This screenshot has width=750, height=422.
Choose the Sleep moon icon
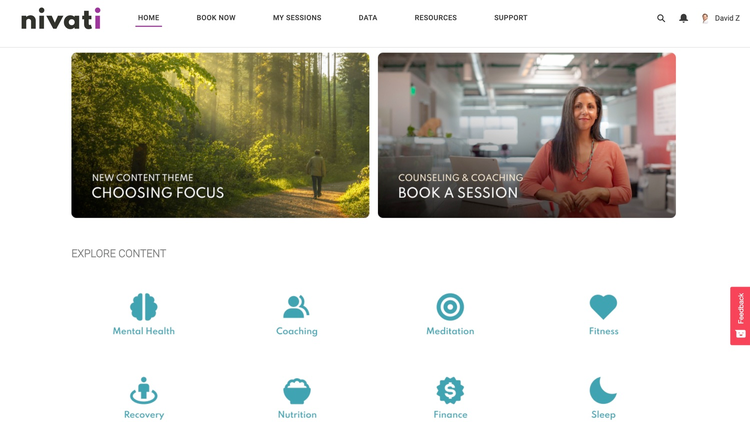pyautogui.click(x=603, y=390)
